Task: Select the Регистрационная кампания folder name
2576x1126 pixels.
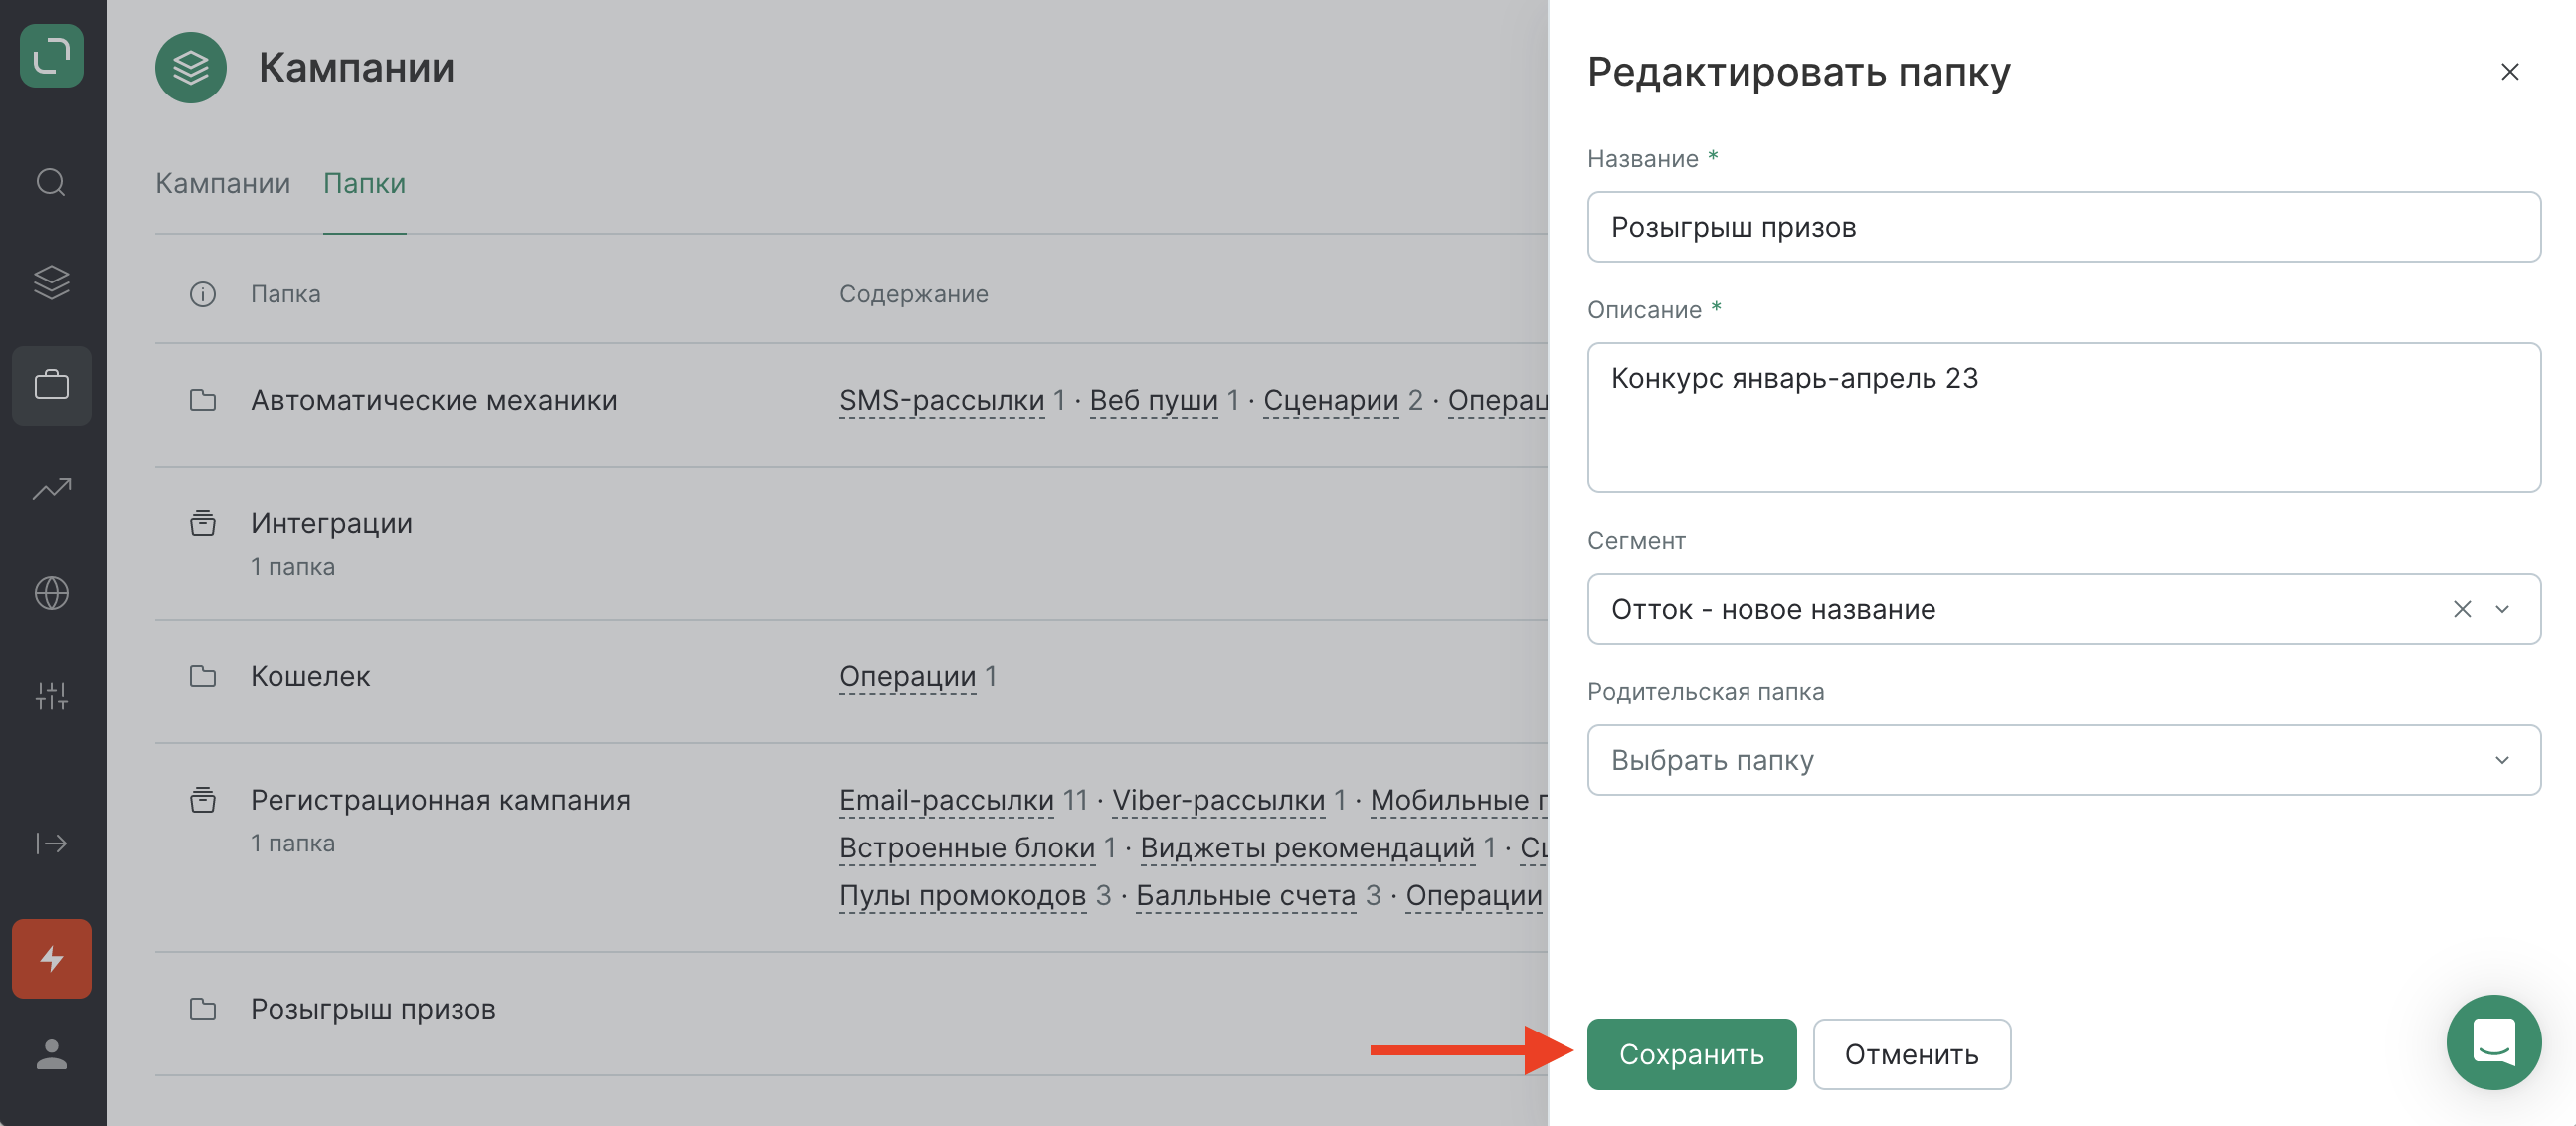Action: pyautogui.click(x=440, y=800)
